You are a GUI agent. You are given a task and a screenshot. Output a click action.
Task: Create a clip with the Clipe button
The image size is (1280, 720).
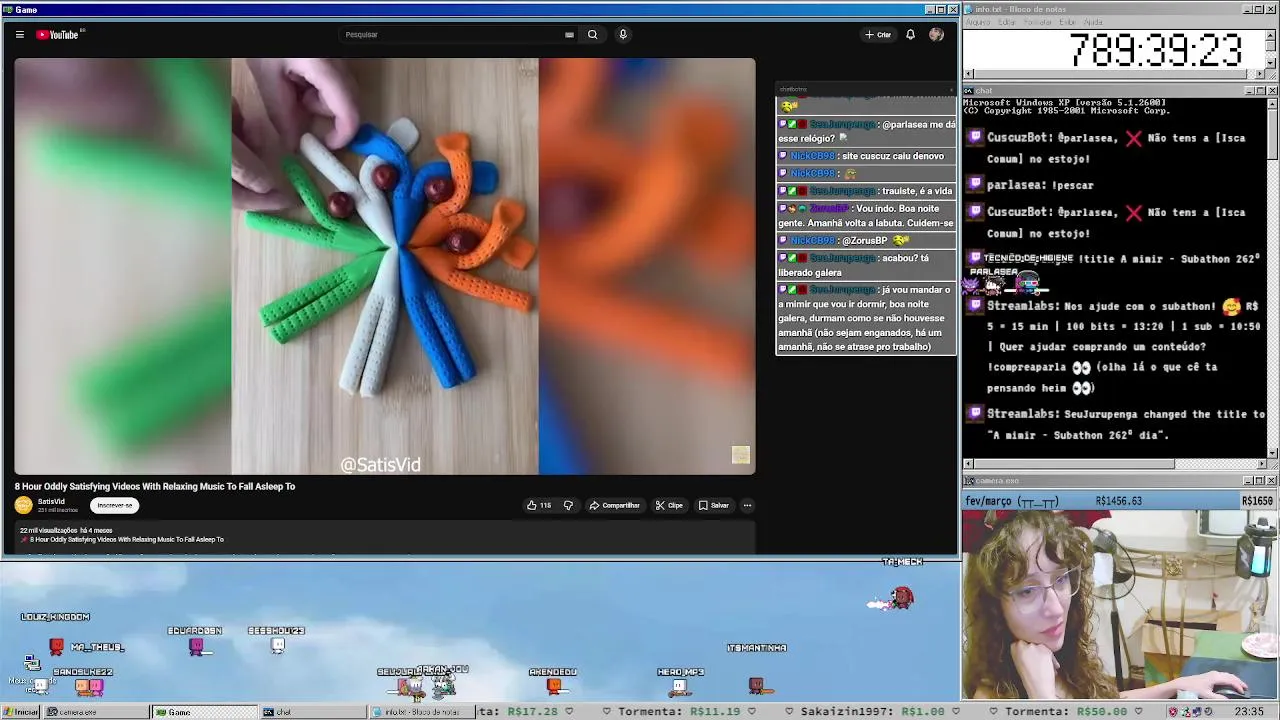(669, 505)
